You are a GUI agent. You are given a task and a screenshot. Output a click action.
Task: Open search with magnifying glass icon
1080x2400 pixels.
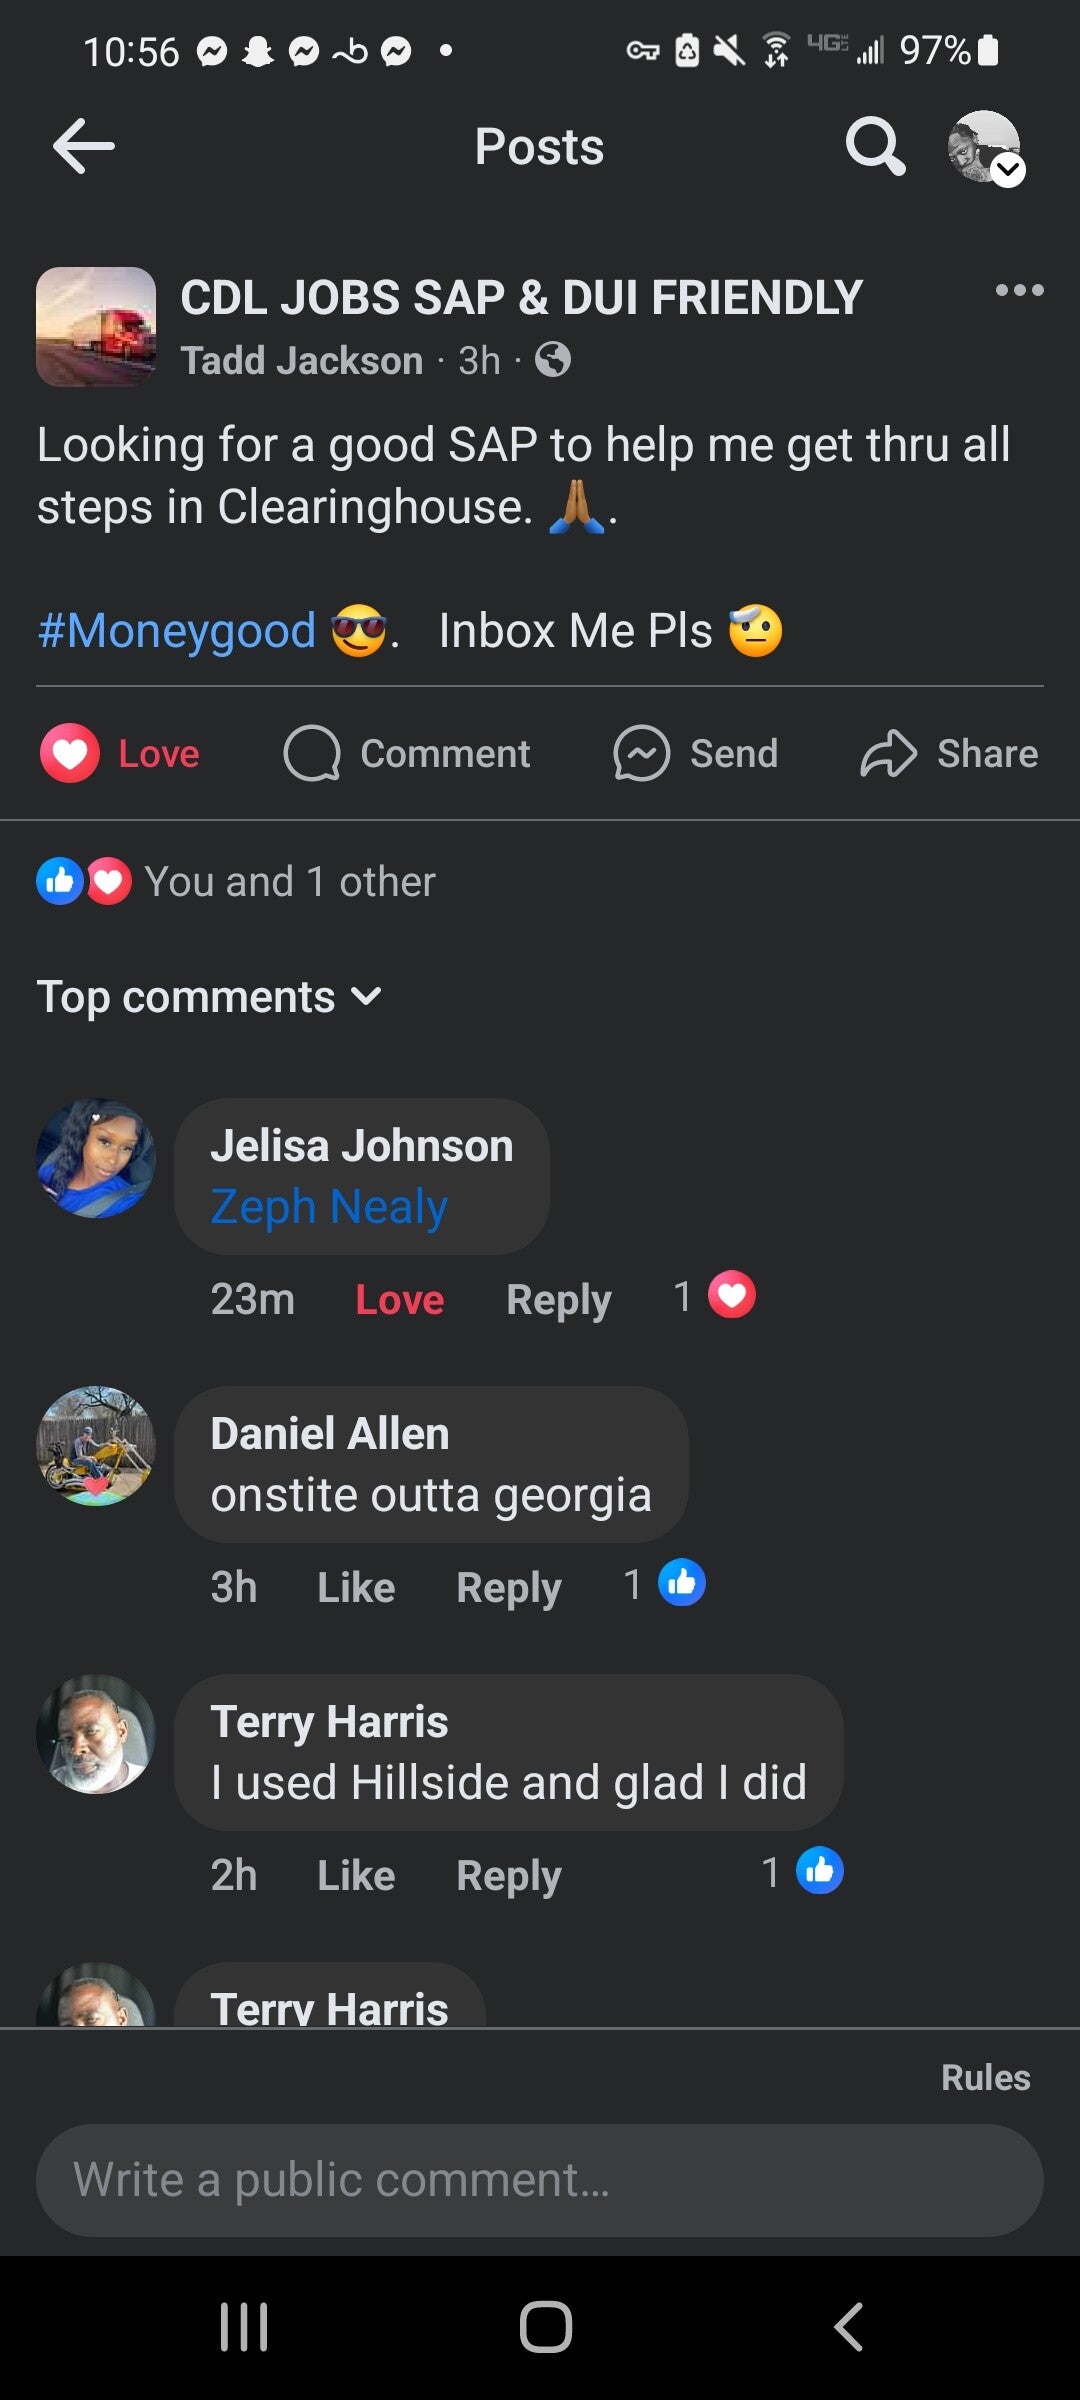875,146
